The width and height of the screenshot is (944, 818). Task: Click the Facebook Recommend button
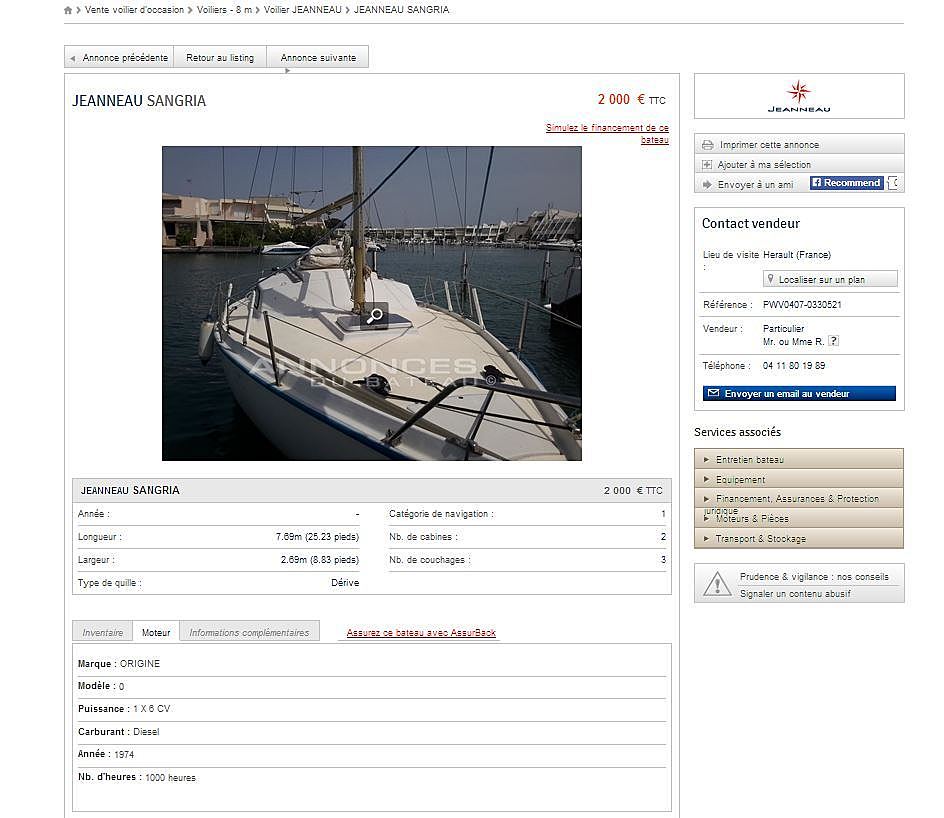(x=846, y=183)
